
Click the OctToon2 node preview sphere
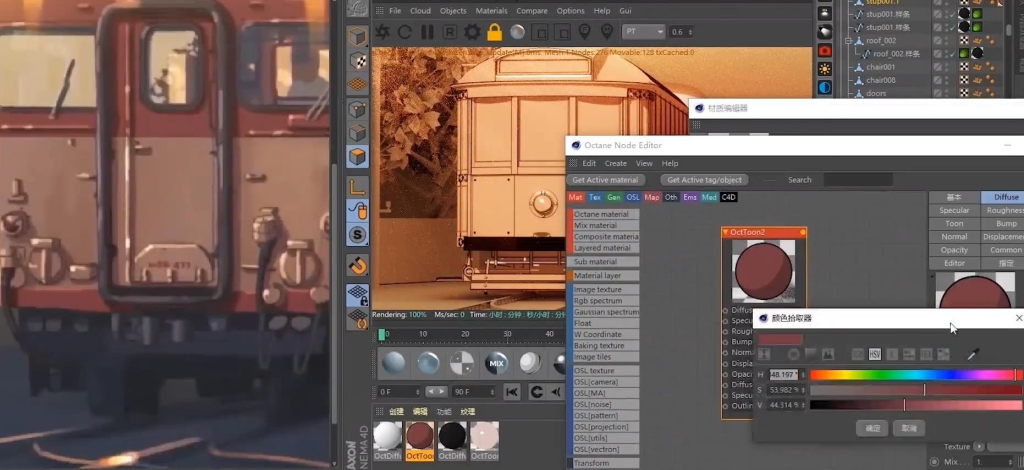(763, 270)
